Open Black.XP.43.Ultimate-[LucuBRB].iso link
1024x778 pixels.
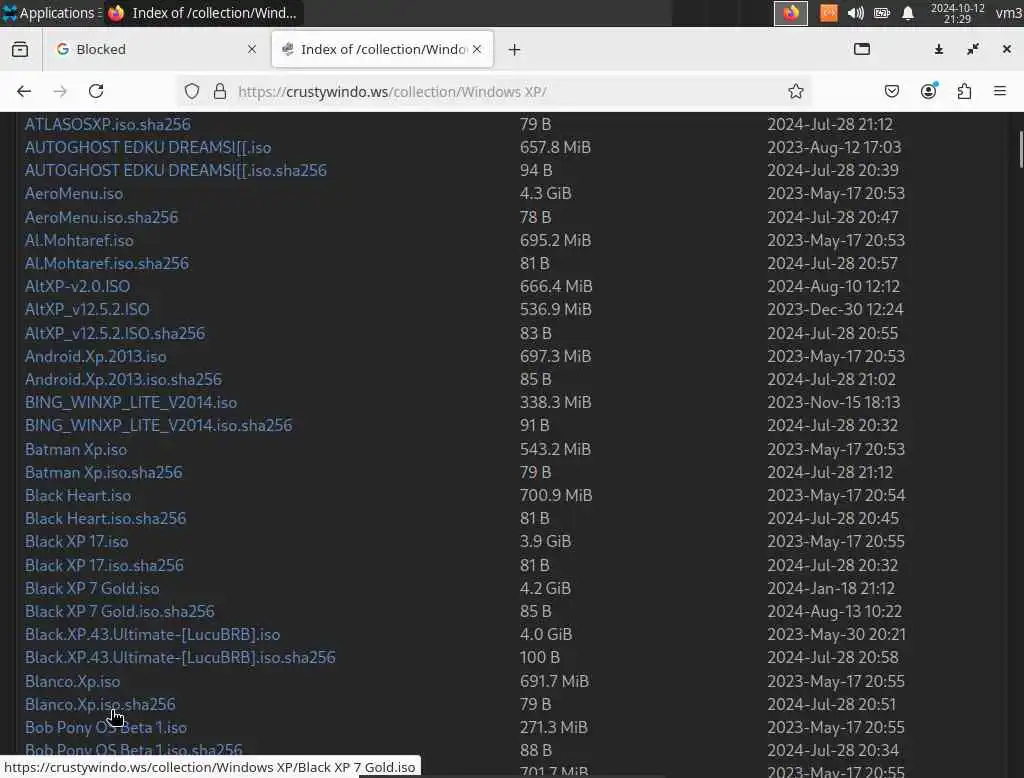(152, 634)
